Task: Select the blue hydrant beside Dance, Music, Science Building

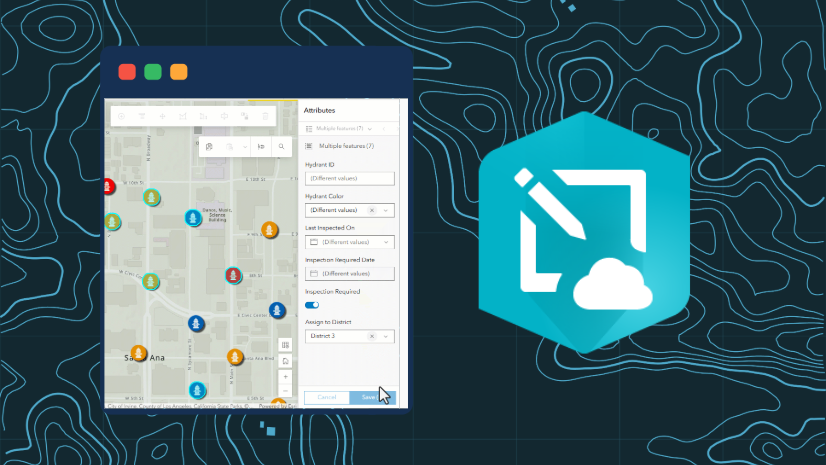Action: 193,217
